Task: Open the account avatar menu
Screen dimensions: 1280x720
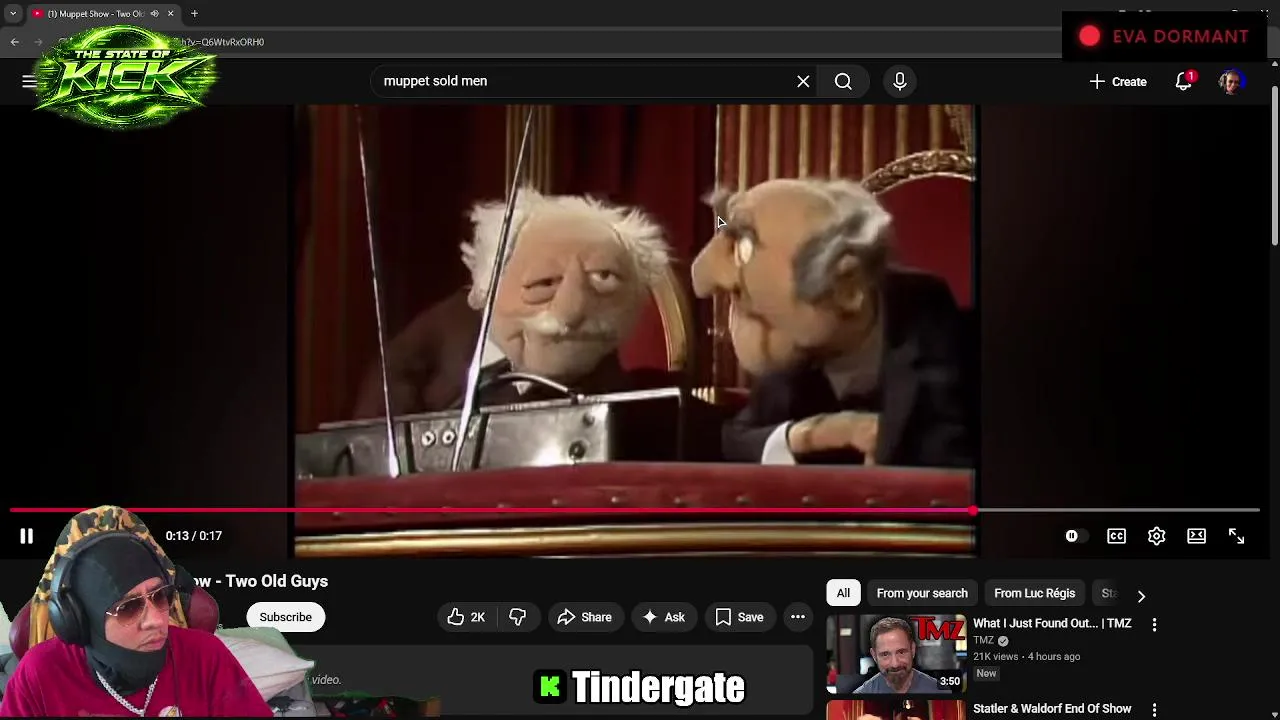Action: (x=1231, y=81)
